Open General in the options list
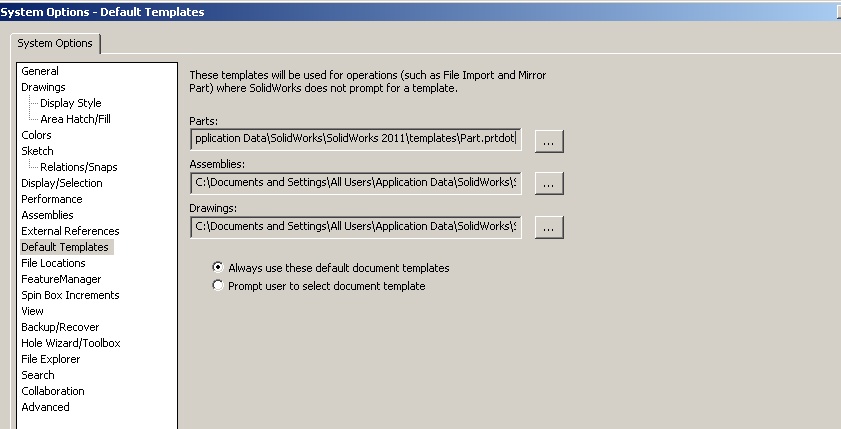The width and height of the screenshot is (841, 429). pos(40,71)
